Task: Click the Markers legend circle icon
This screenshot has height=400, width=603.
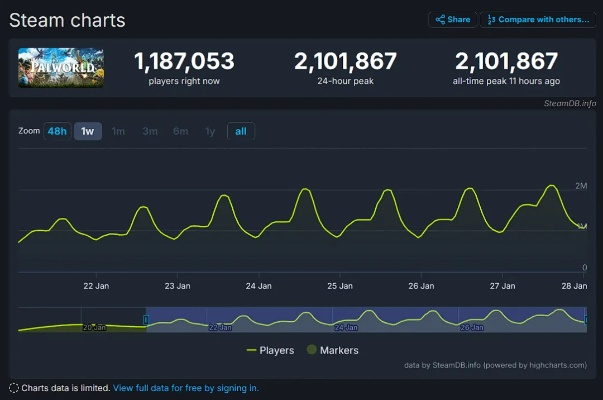Action: (x=312, y=350)
